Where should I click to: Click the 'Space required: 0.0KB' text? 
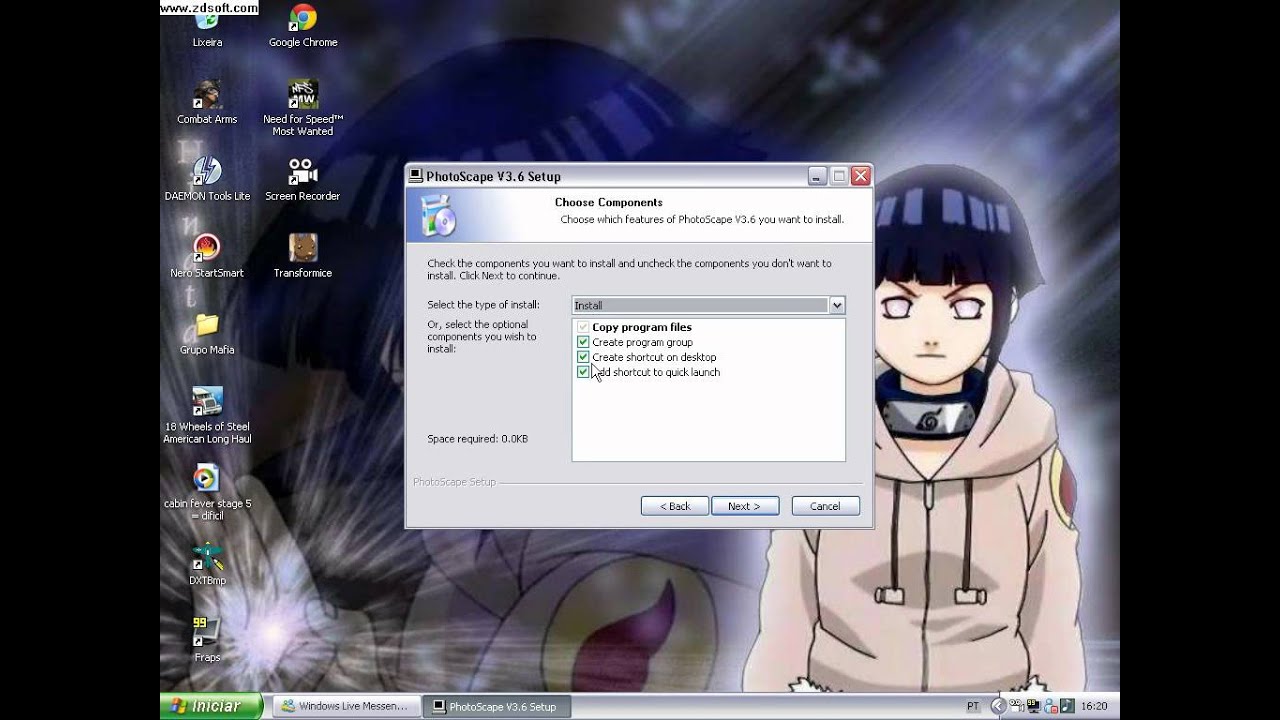pos(477,439)
